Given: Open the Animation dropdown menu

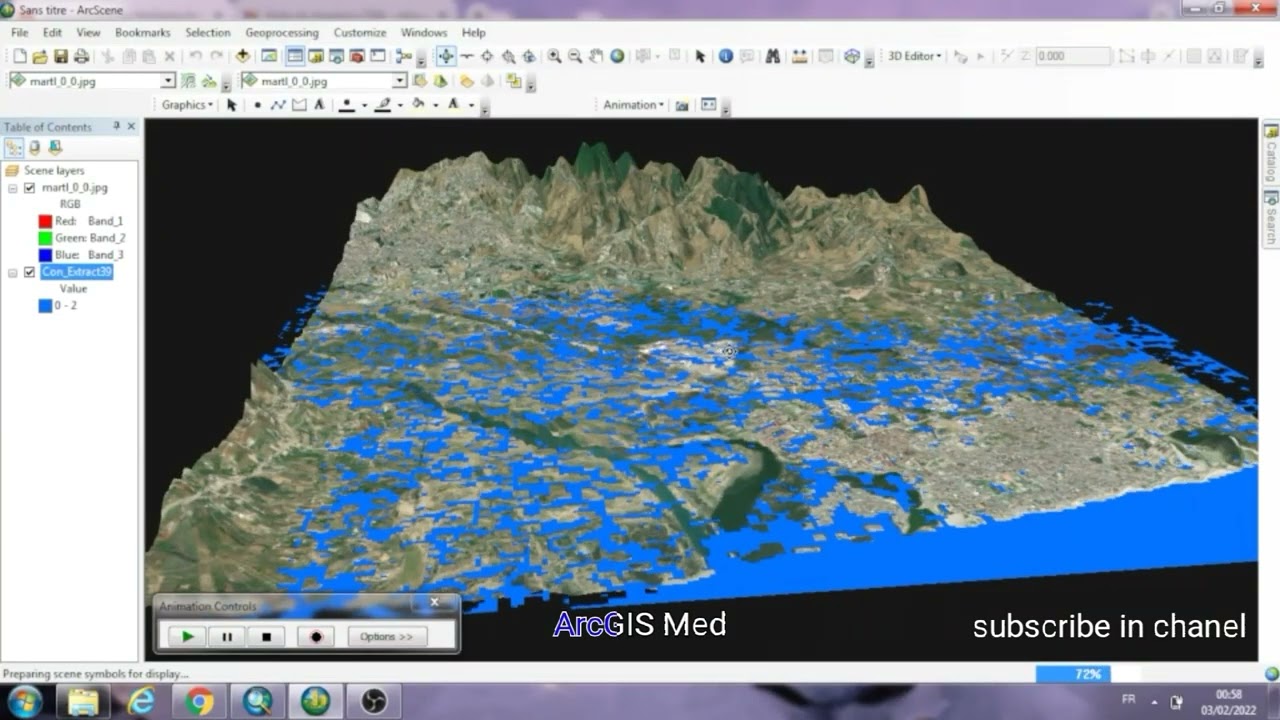Looking at the screenshot, I should 633,105.
